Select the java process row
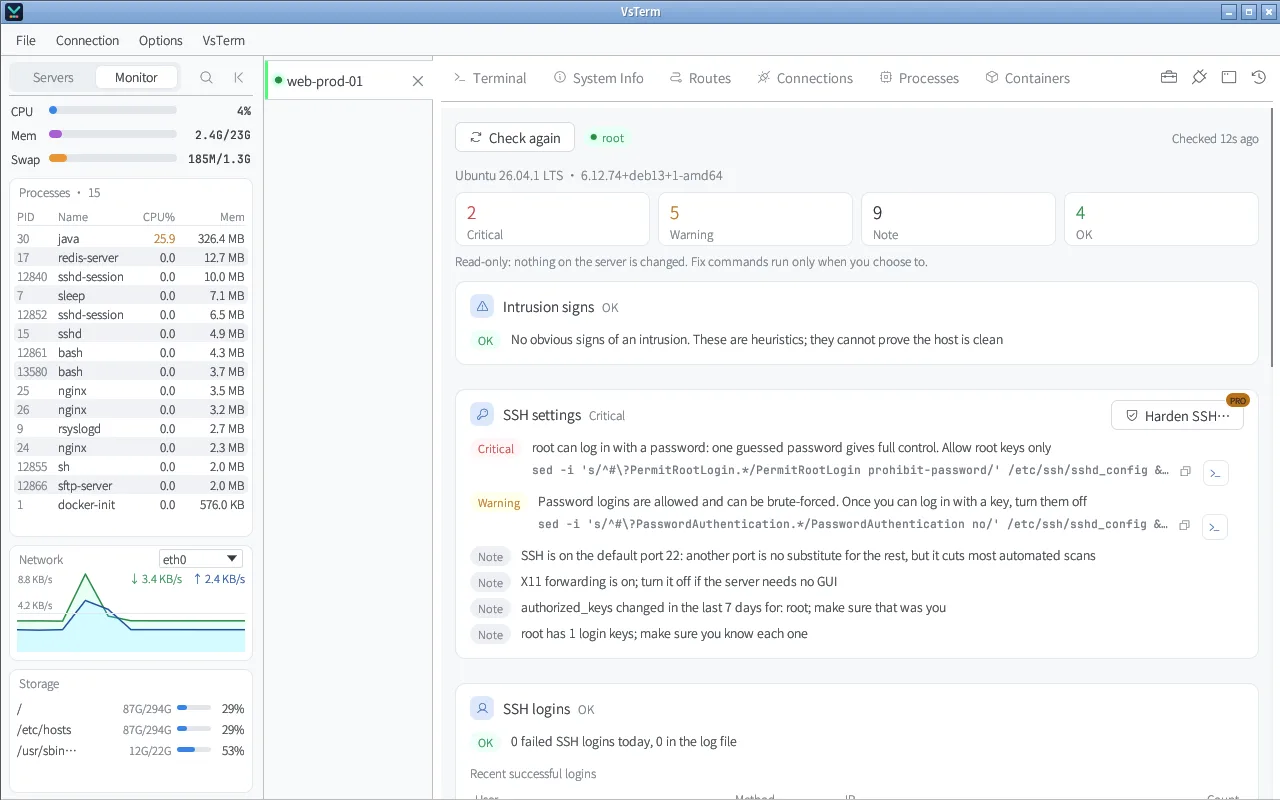Viewport: 1280px width, 800px height. click(130, 239)
